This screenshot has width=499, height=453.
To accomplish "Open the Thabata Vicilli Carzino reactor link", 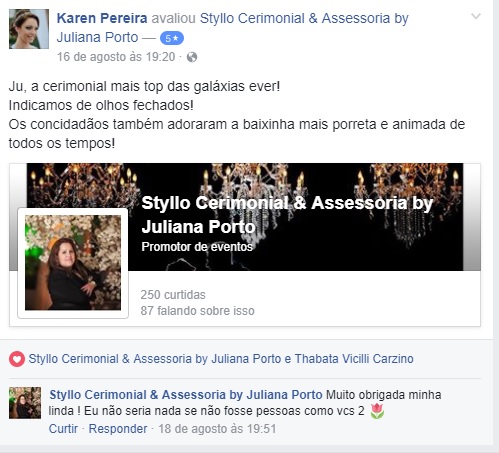I will [354, 359].
